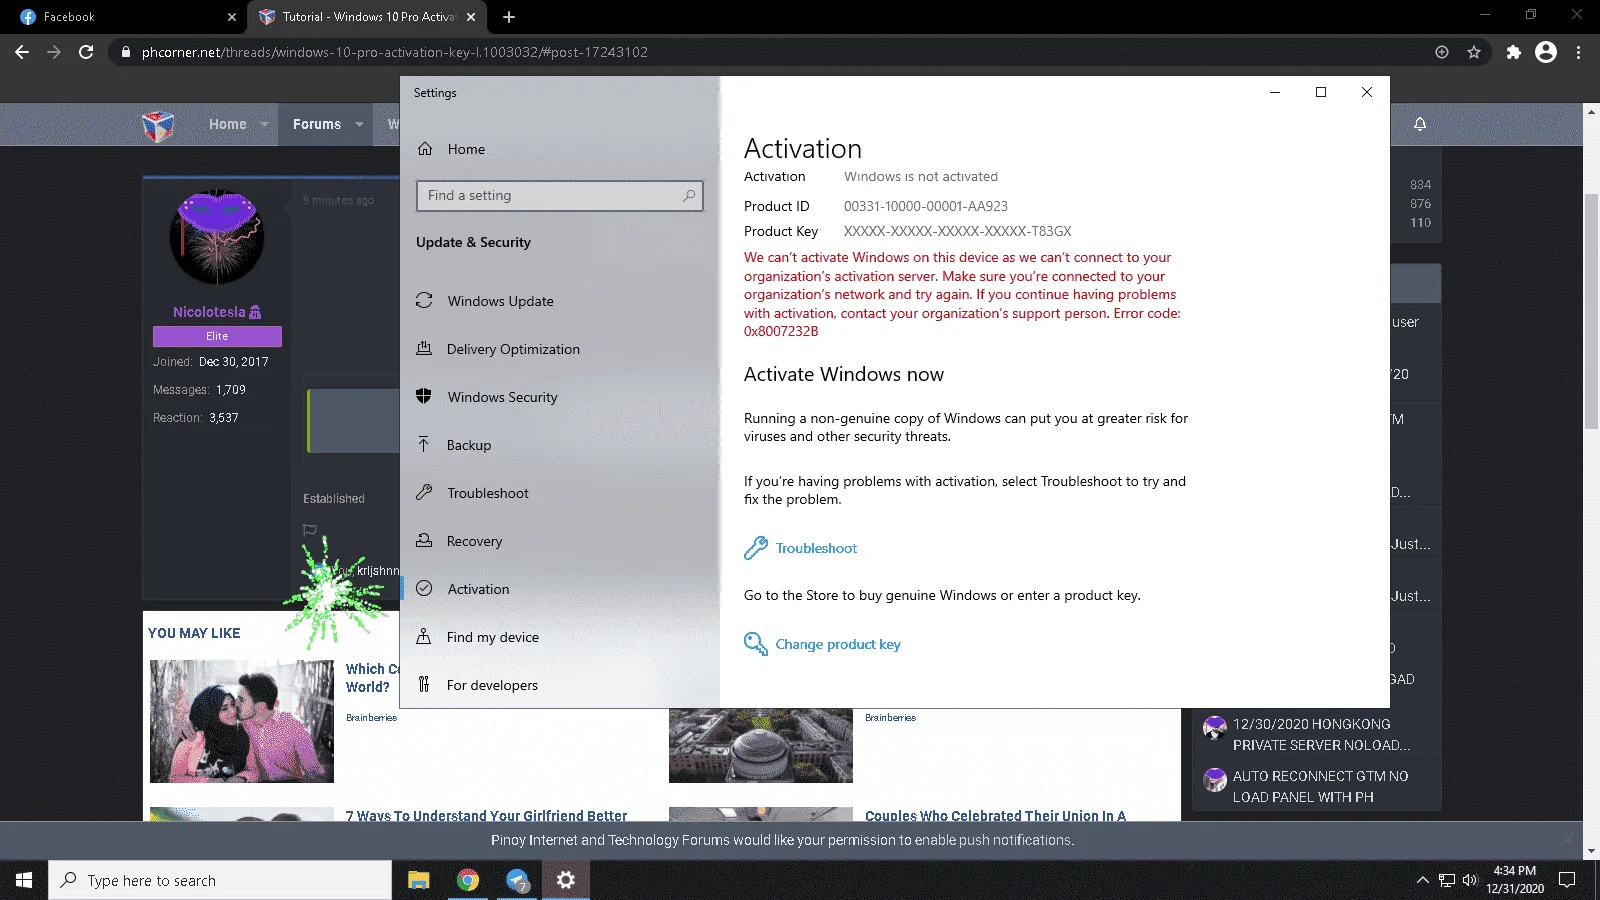Expand the Forums dropdown arrow
This screenshot has height=900, width=1600.
click(x=359, y=125)
